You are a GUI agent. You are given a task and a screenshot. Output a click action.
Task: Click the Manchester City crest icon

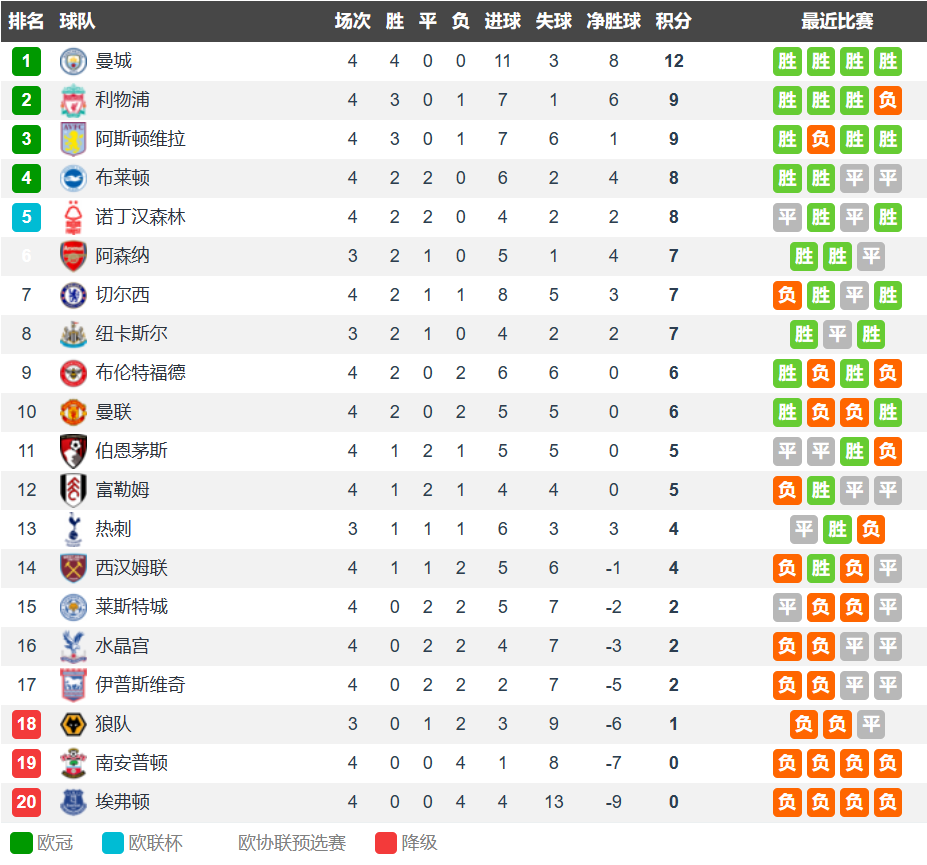pos(73,61)
